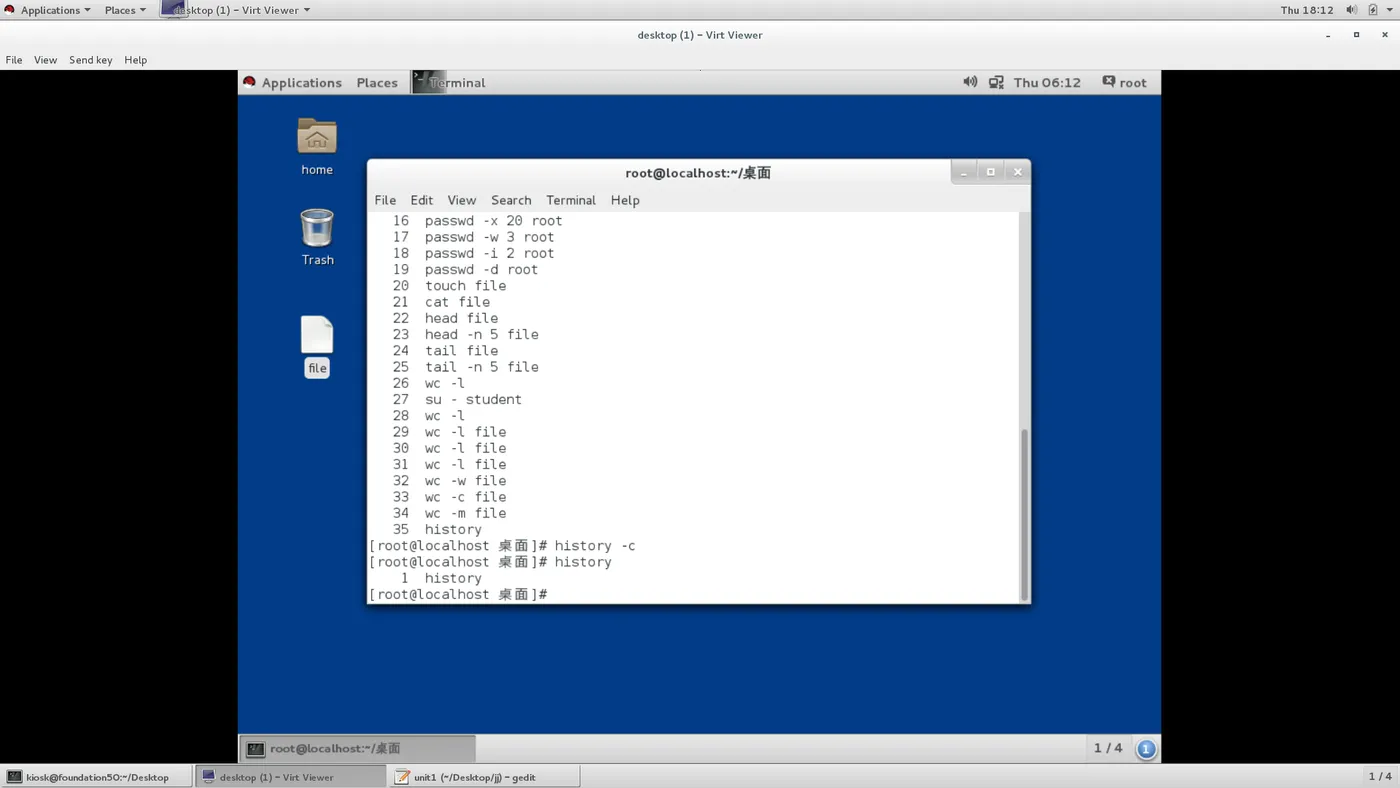Image resolution: width=1400 pixels, height=788 pixels.
Task: Open the guest clock Thu 06:12
Action: coord(1047,82)
